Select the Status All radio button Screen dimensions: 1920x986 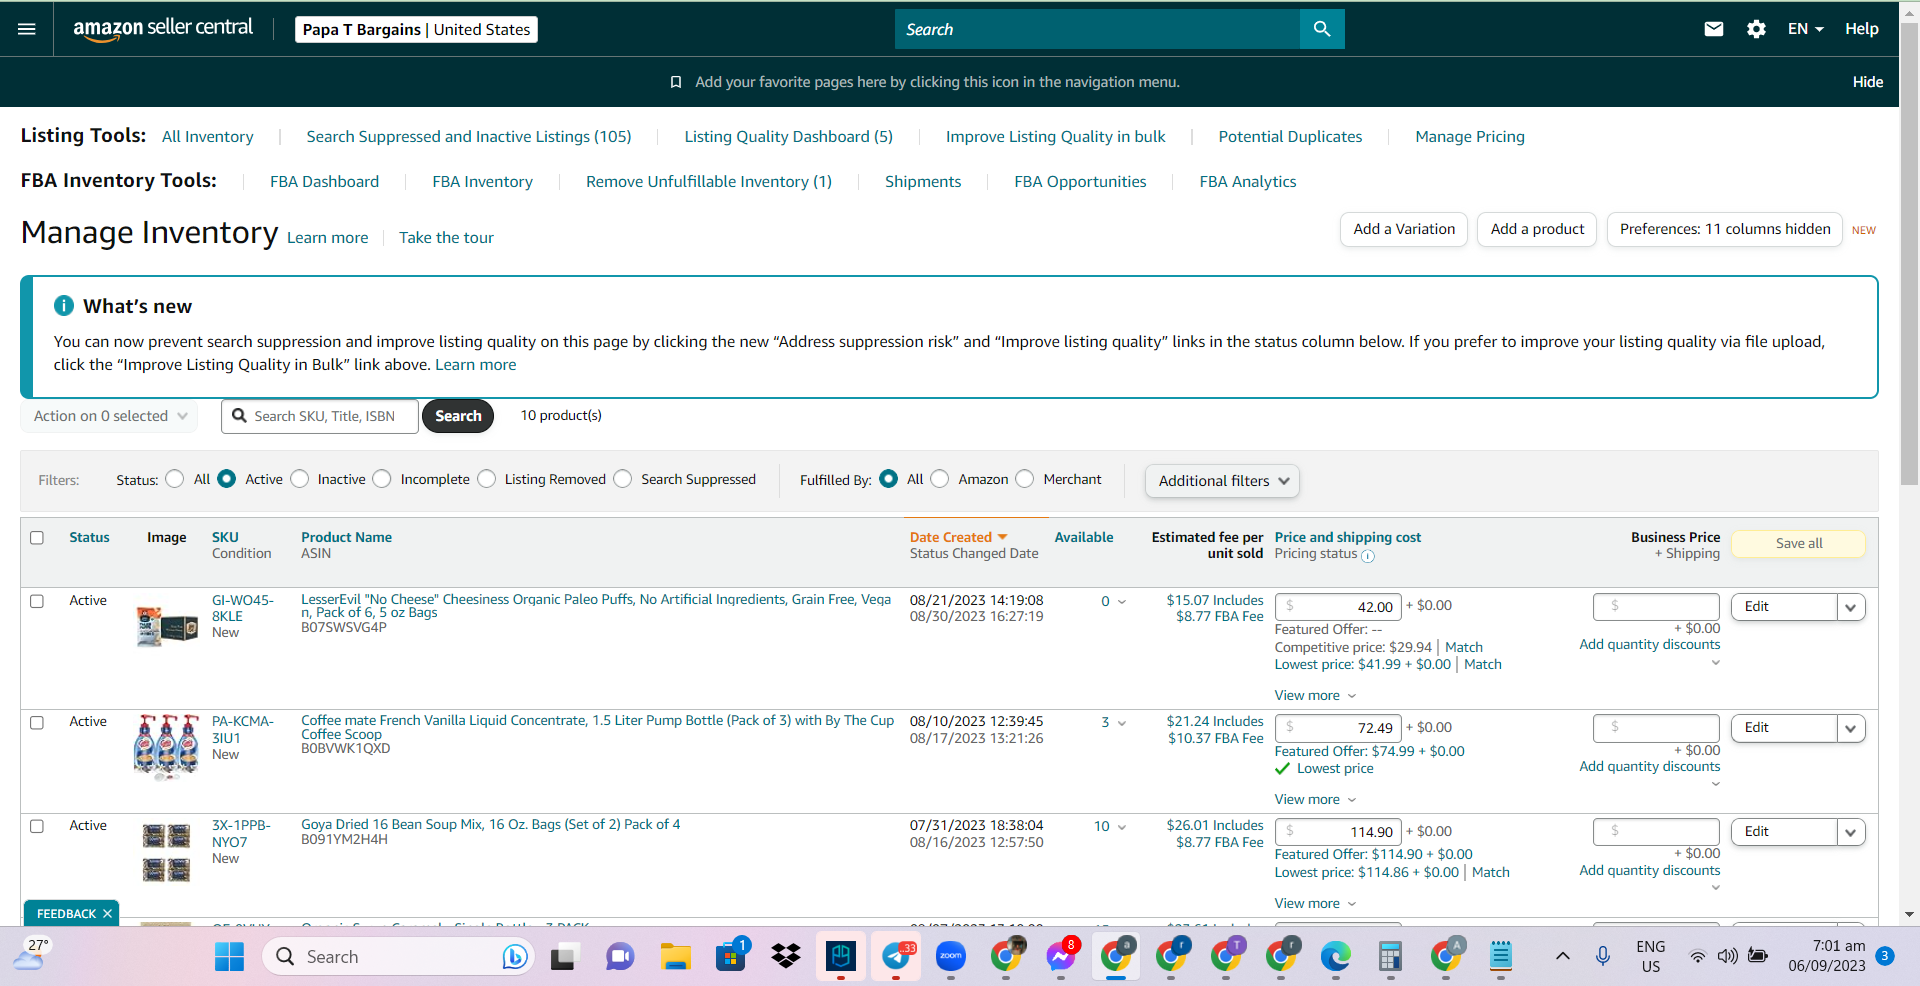click(x=175, y=479)
